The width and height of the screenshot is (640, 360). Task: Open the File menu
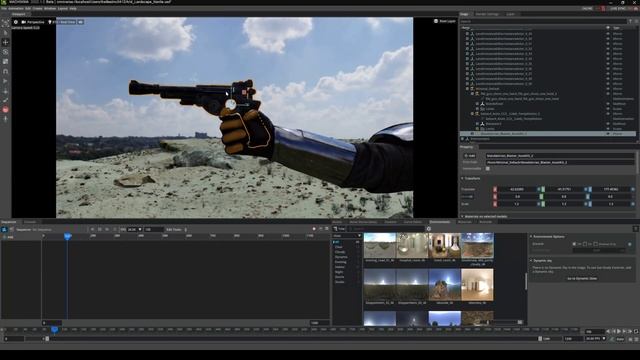(4, 8)
